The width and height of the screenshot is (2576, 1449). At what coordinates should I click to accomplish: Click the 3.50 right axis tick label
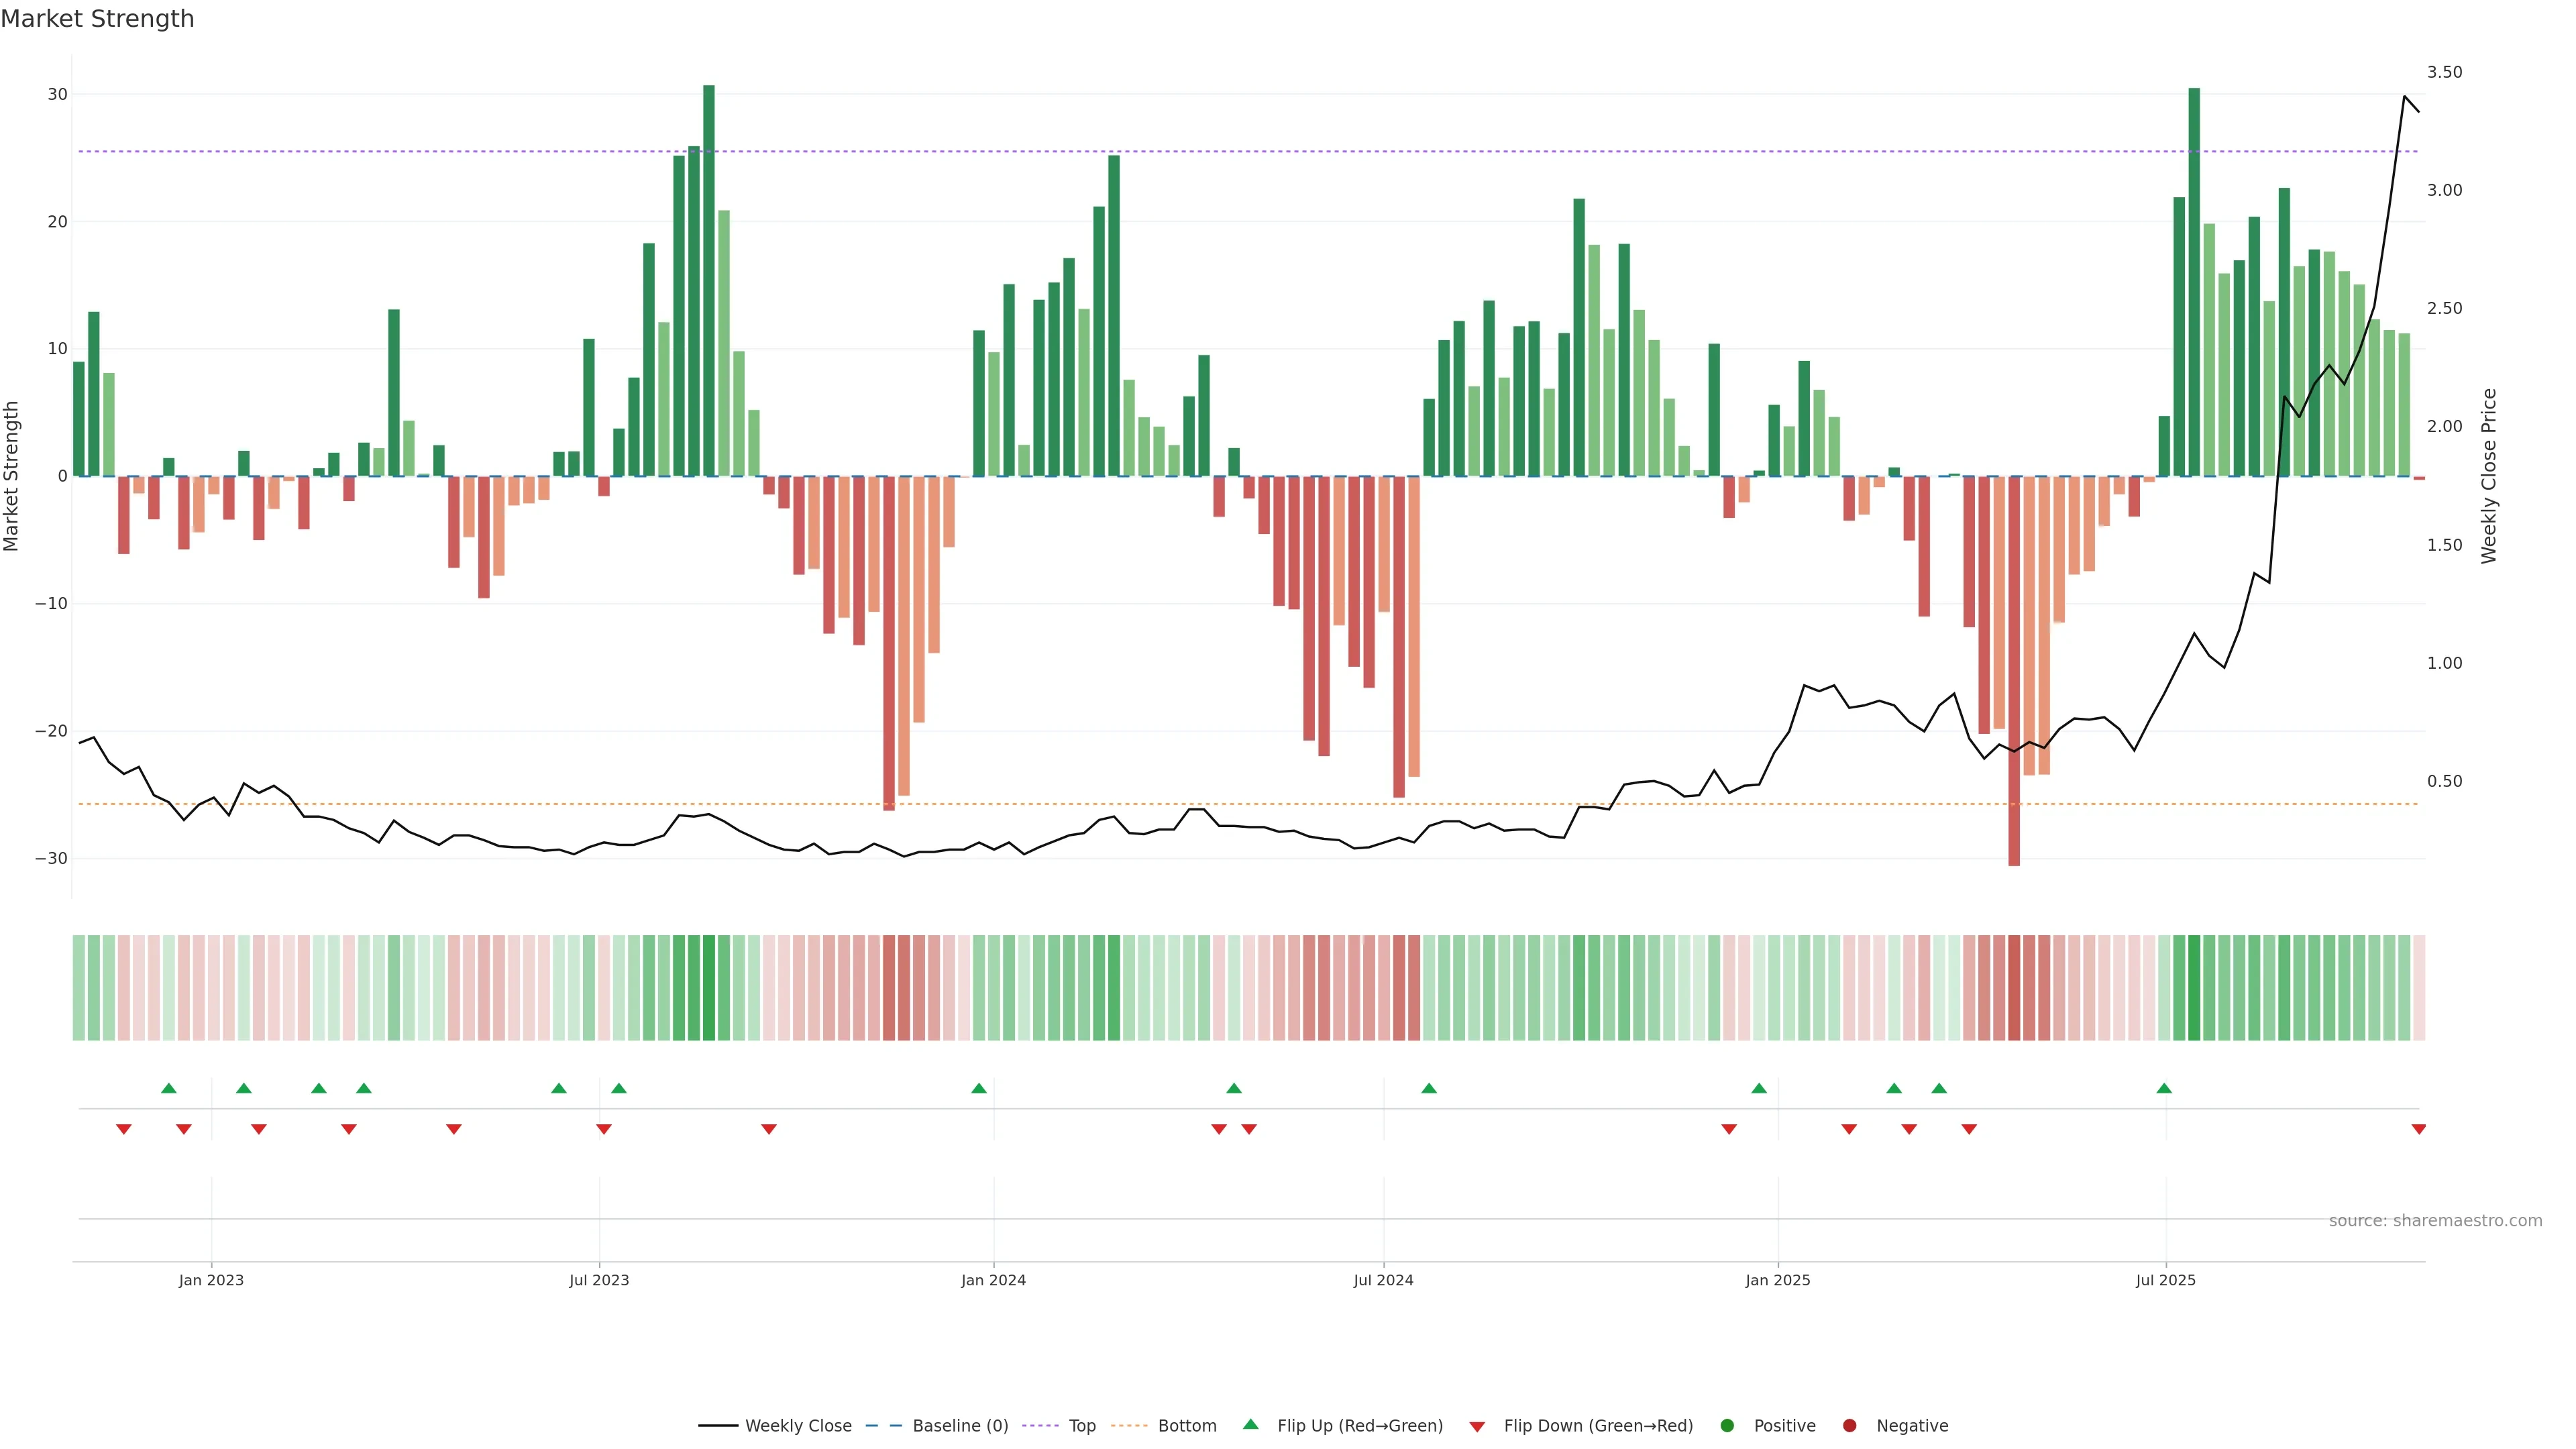2444,72
